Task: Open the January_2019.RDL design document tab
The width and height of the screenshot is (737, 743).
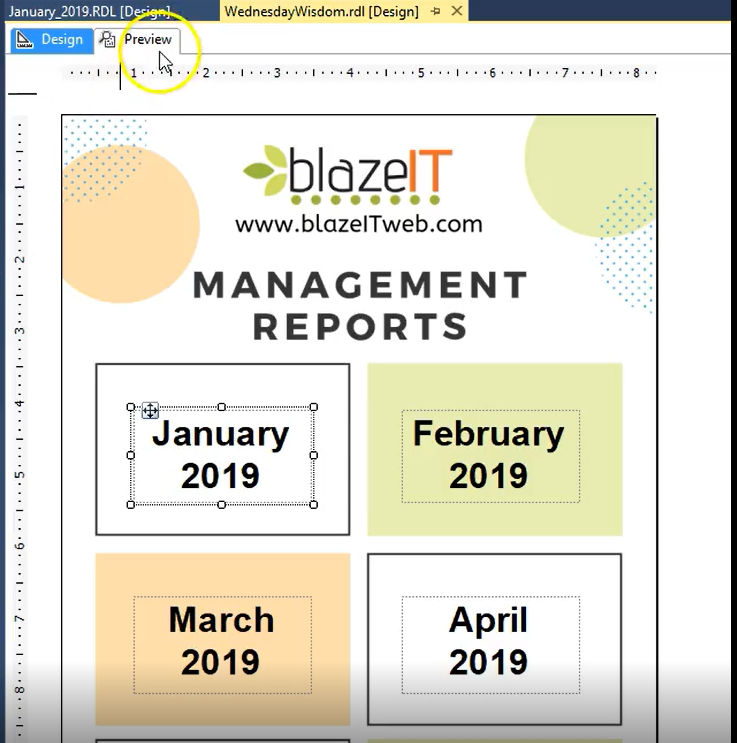Action: (90, 11)
